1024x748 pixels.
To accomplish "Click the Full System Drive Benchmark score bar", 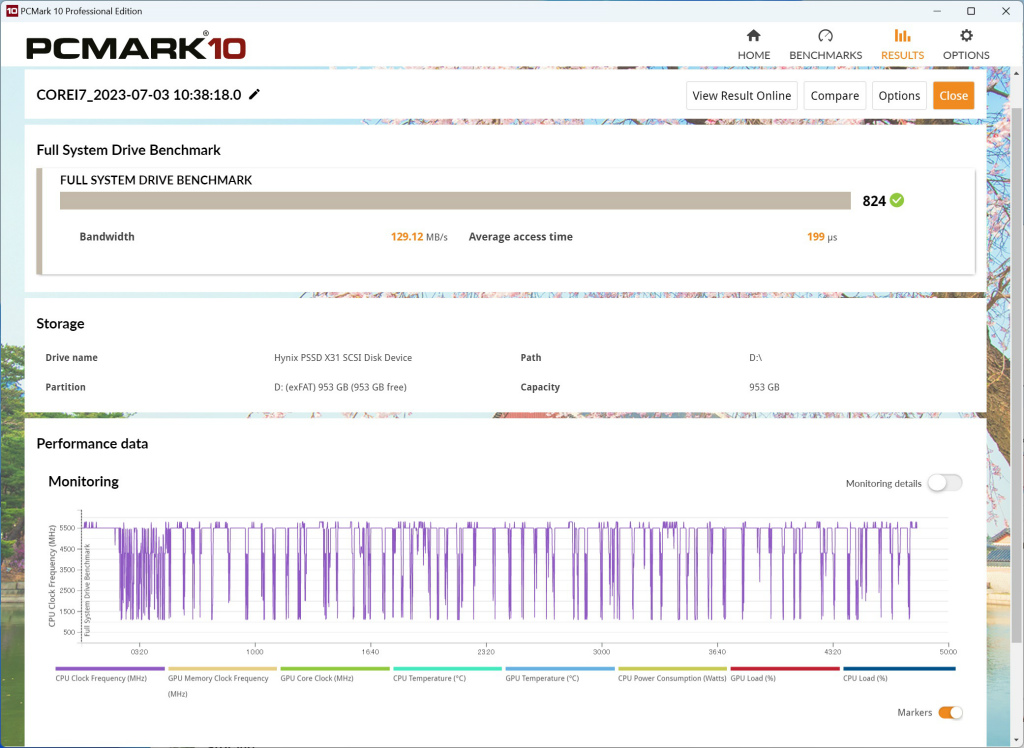I will coord(455,201).
